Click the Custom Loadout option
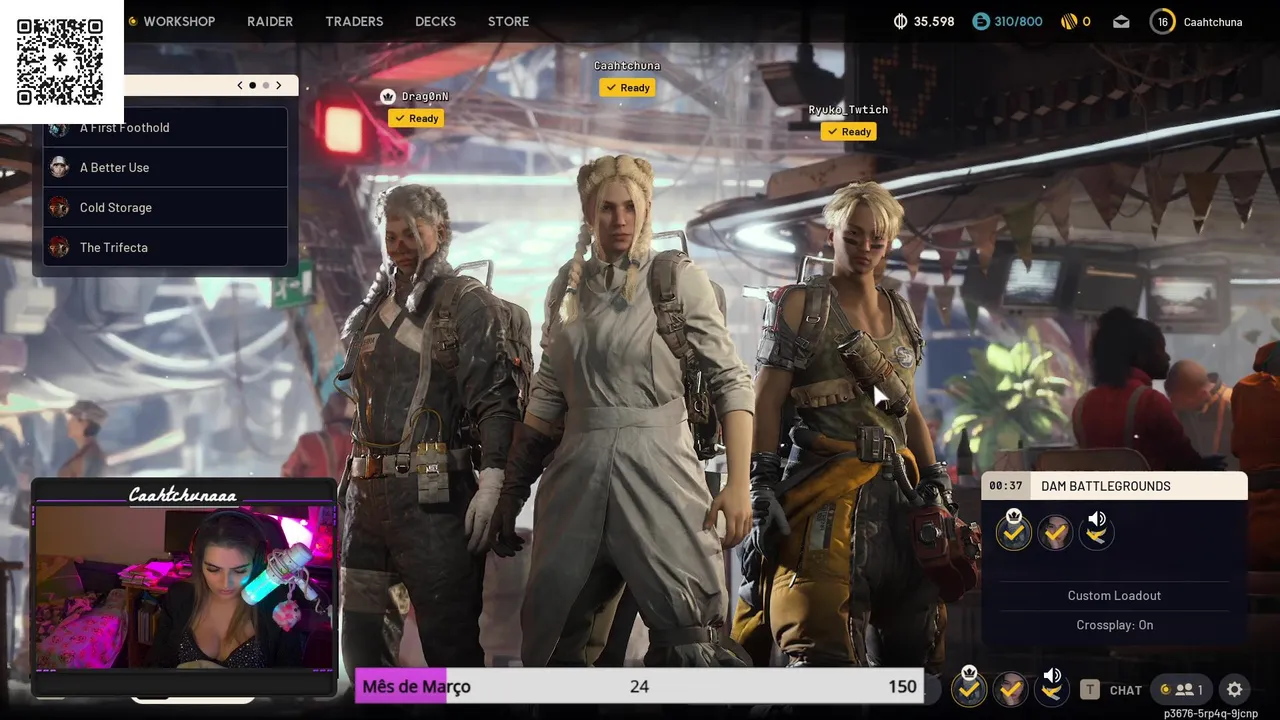Viewport: 1280px width, 720px height. 1114,595
